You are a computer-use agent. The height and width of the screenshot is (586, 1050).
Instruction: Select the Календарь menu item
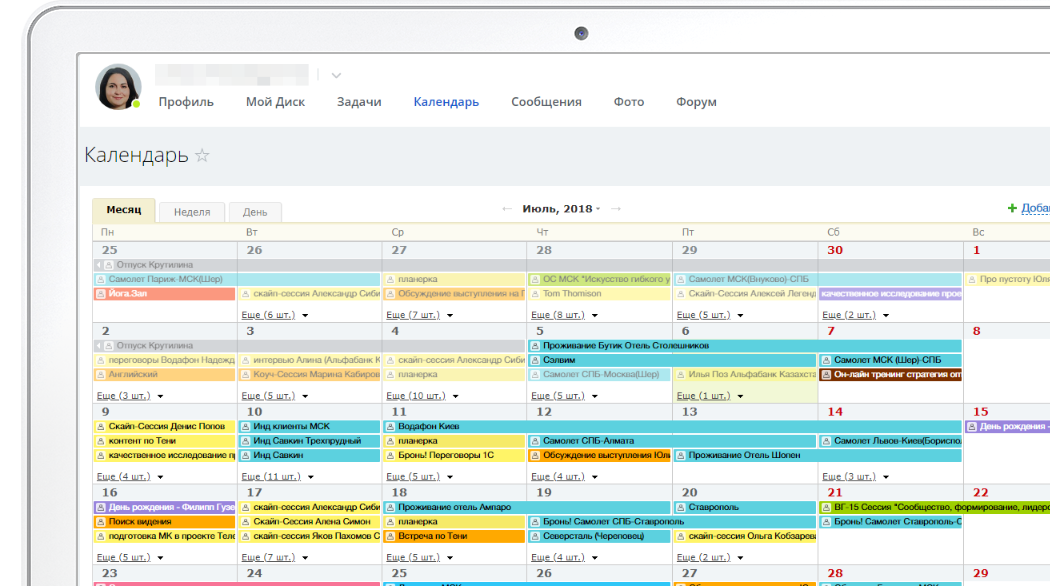point(446,102)
